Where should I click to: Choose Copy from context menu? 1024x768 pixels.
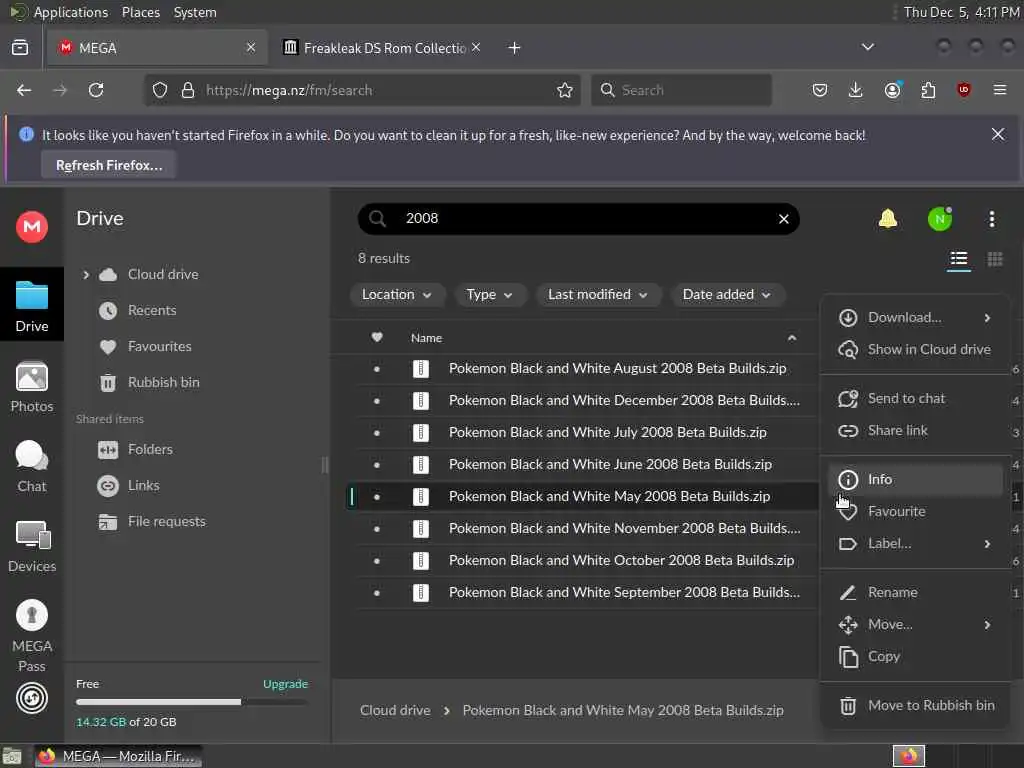[916, 656]
